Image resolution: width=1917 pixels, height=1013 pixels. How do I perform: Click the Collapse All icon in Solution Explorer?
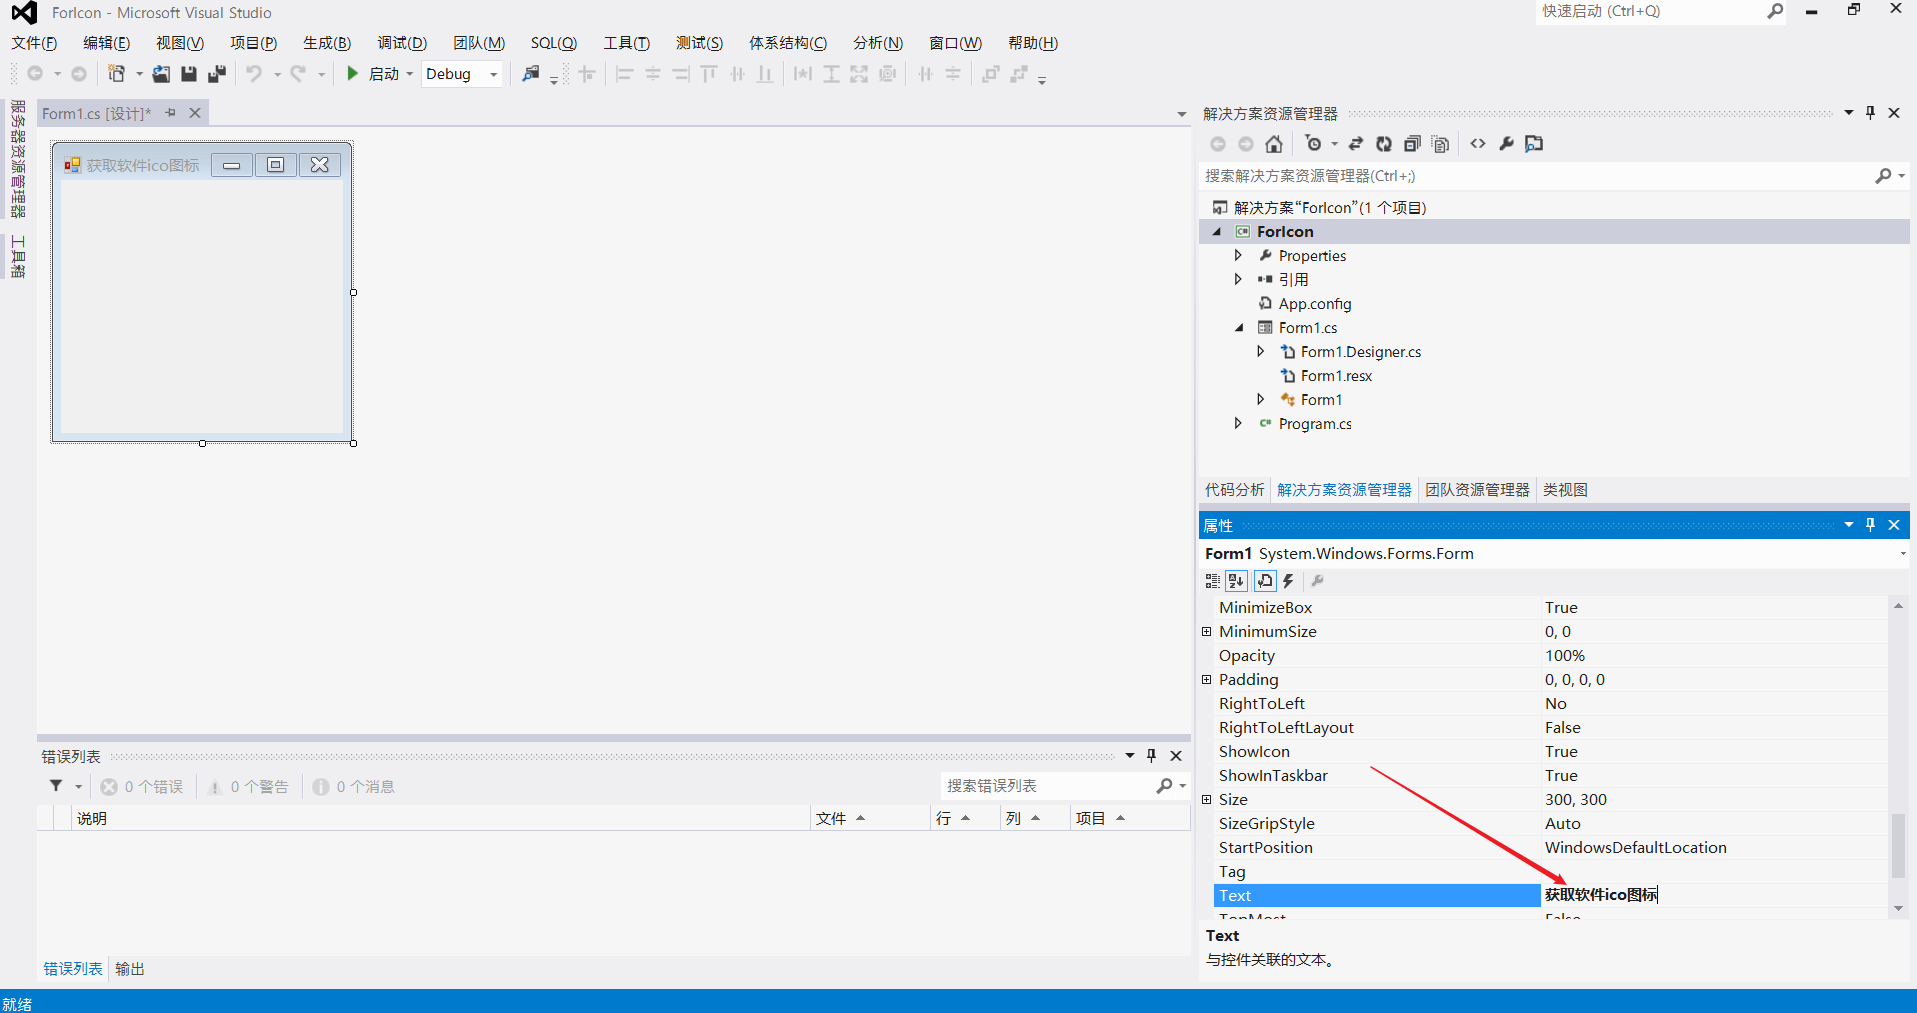(x=1412, y=144)
